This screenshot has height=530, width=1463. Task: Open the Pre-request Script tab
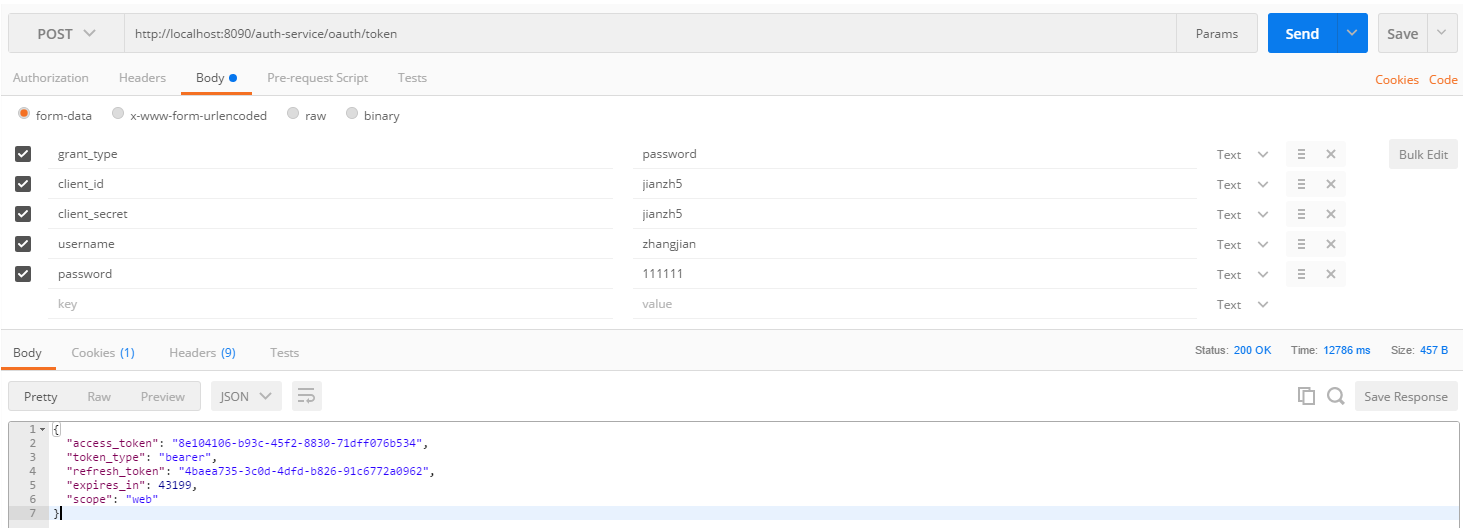317,77
